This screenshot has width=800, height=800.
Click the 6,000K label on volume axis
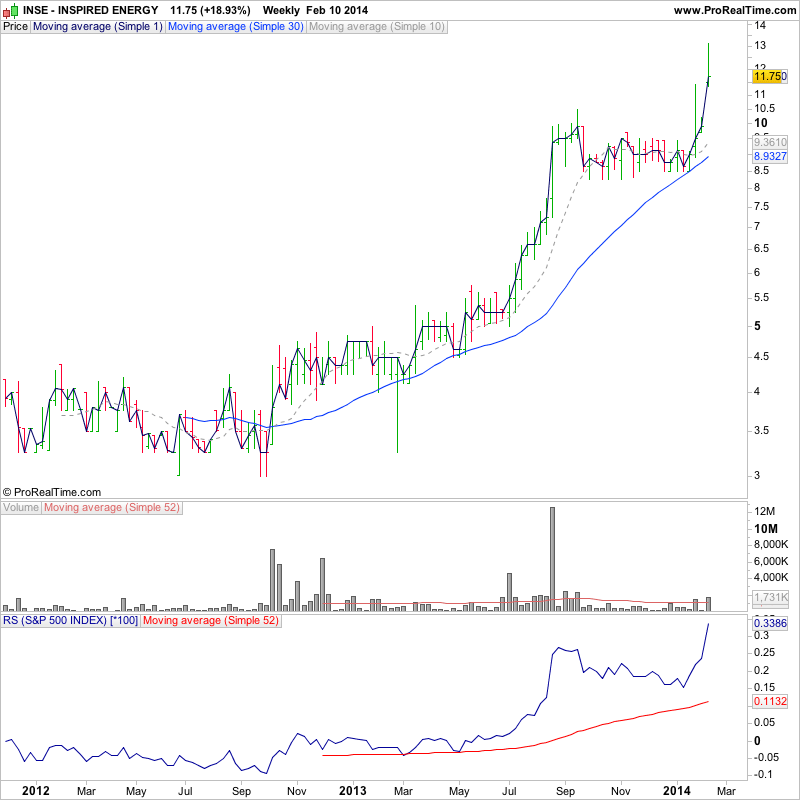tap(771, 561)
